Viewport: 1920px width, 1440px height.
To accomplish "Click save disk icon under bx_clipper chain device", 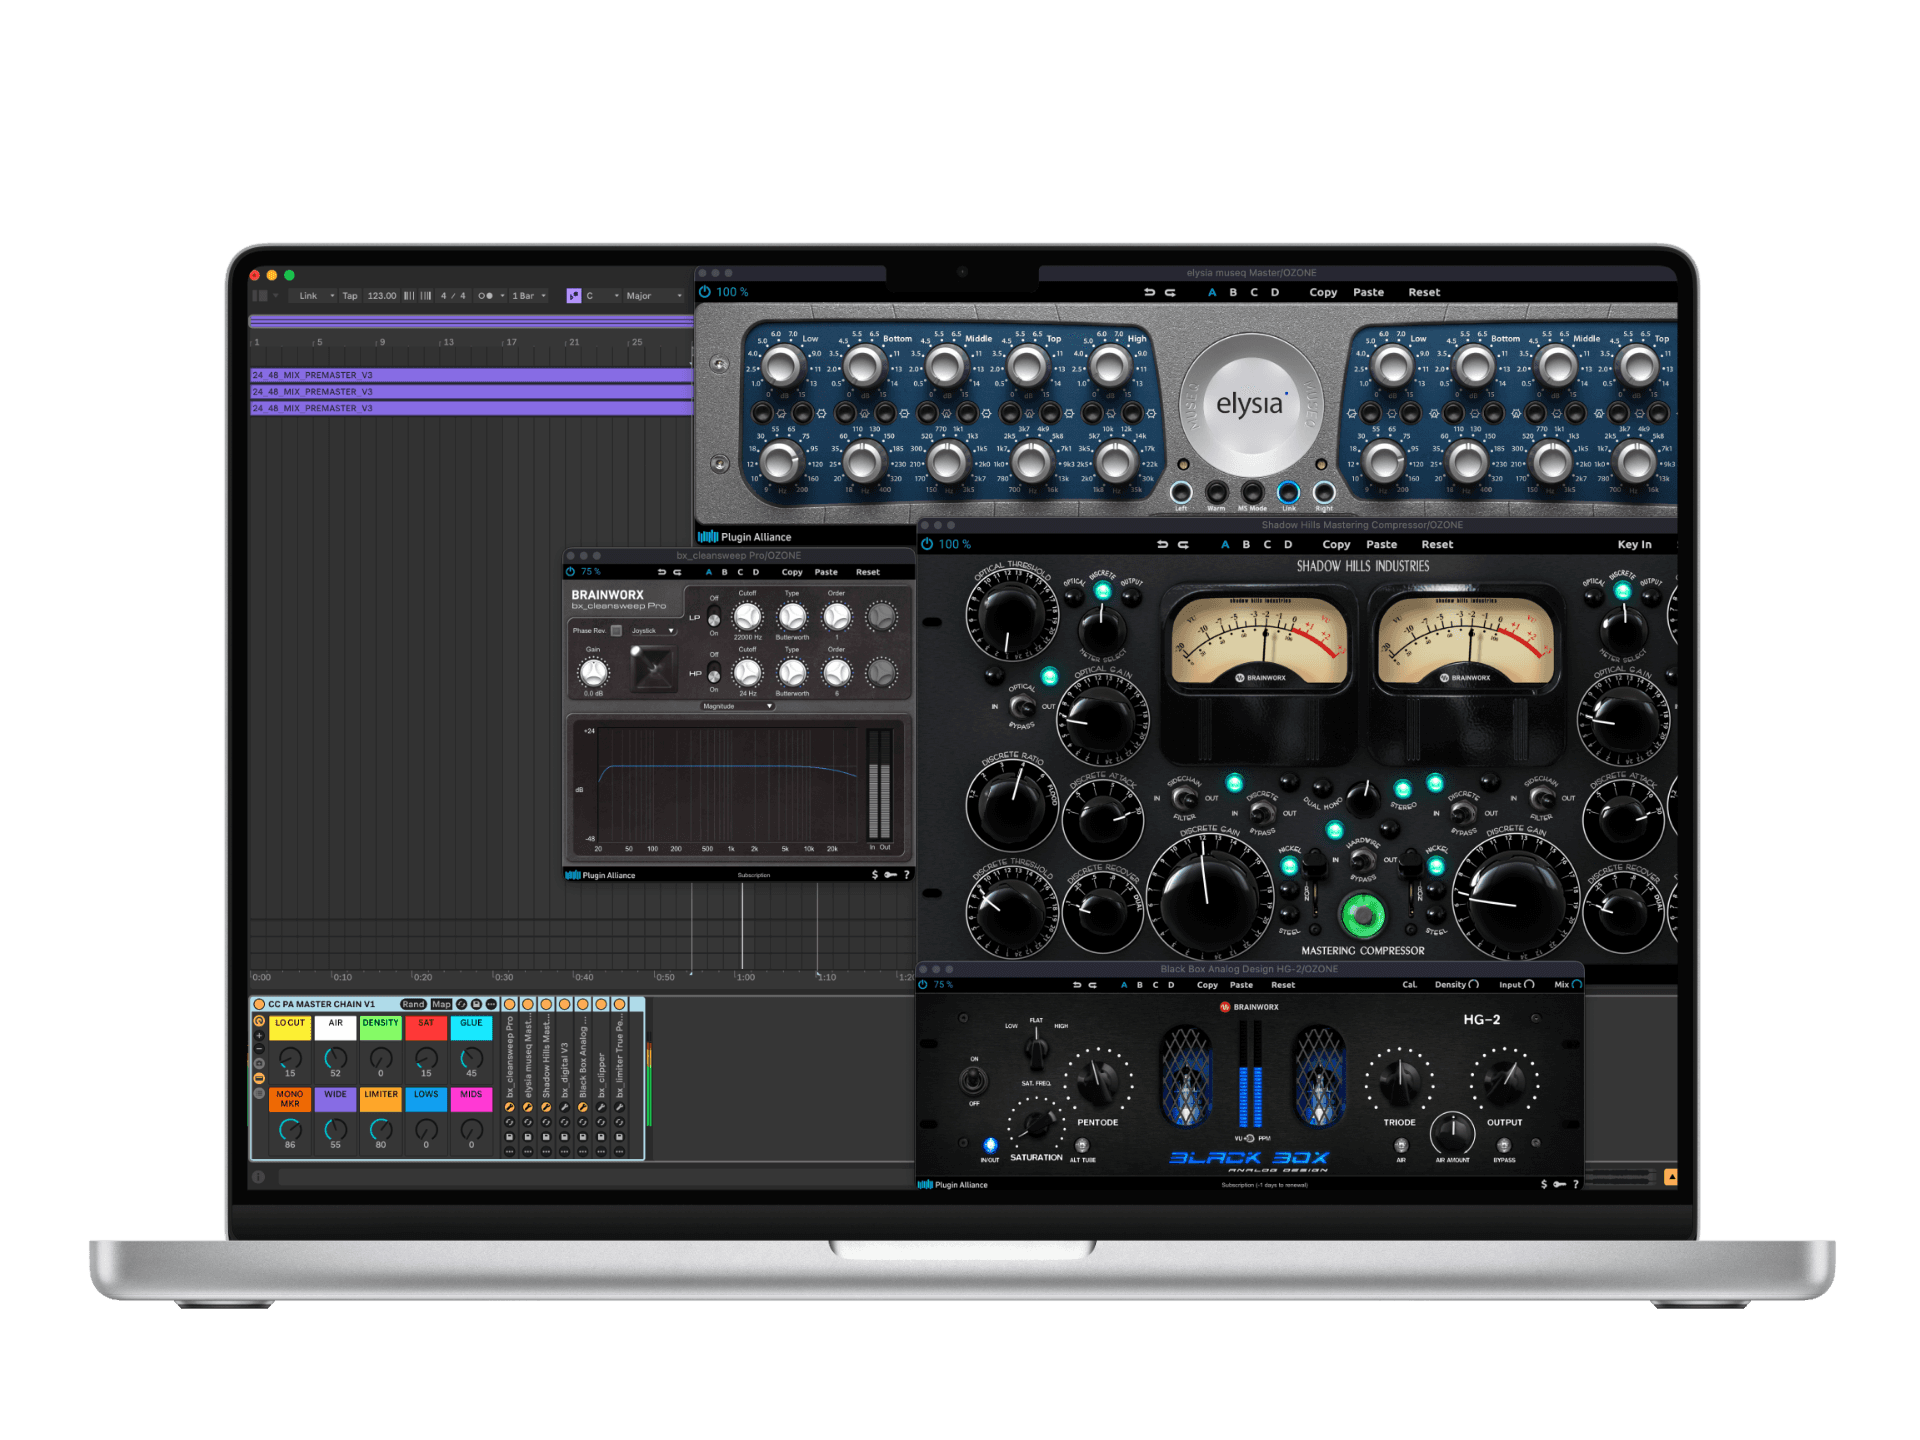I will (x=601, y=1137).
